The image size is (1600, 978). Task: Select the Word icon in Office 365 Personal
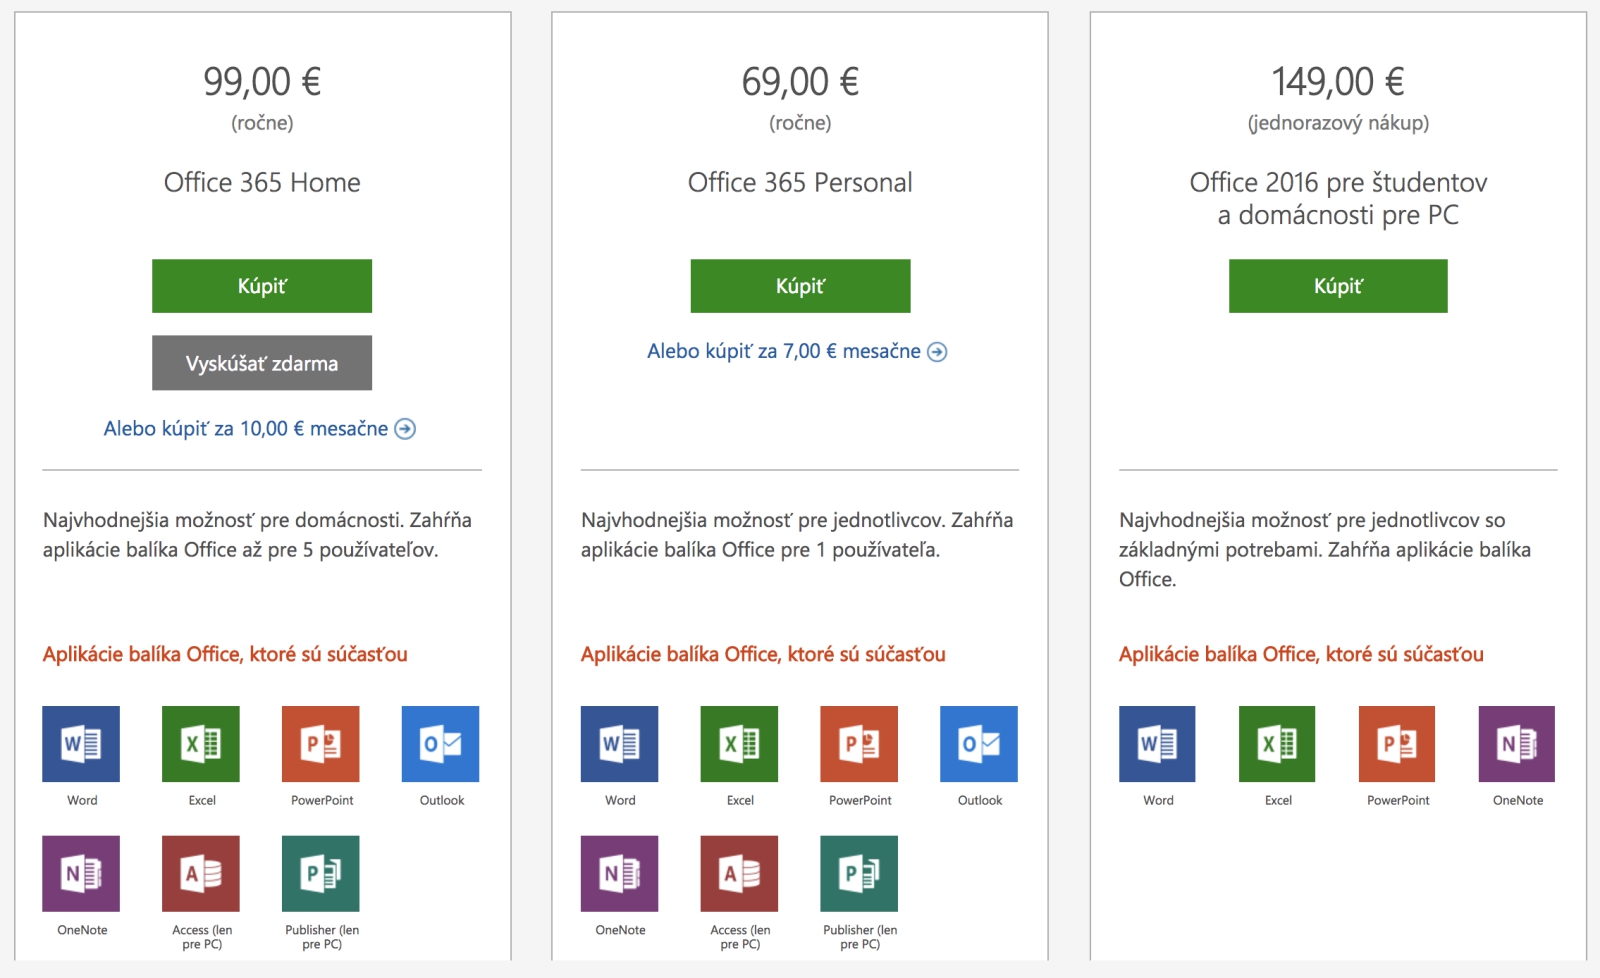[620, 744]
